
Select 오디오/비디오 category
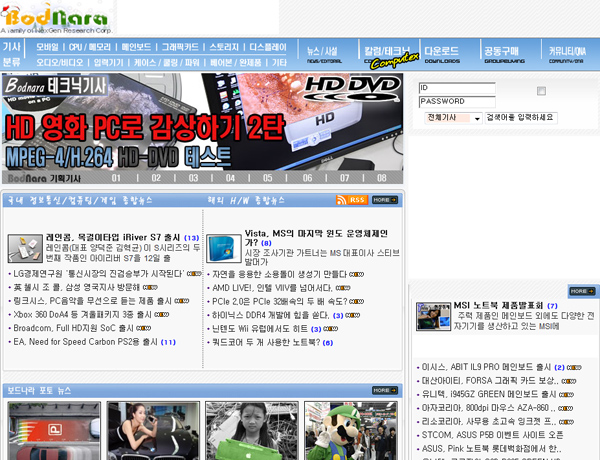(60, 62)
